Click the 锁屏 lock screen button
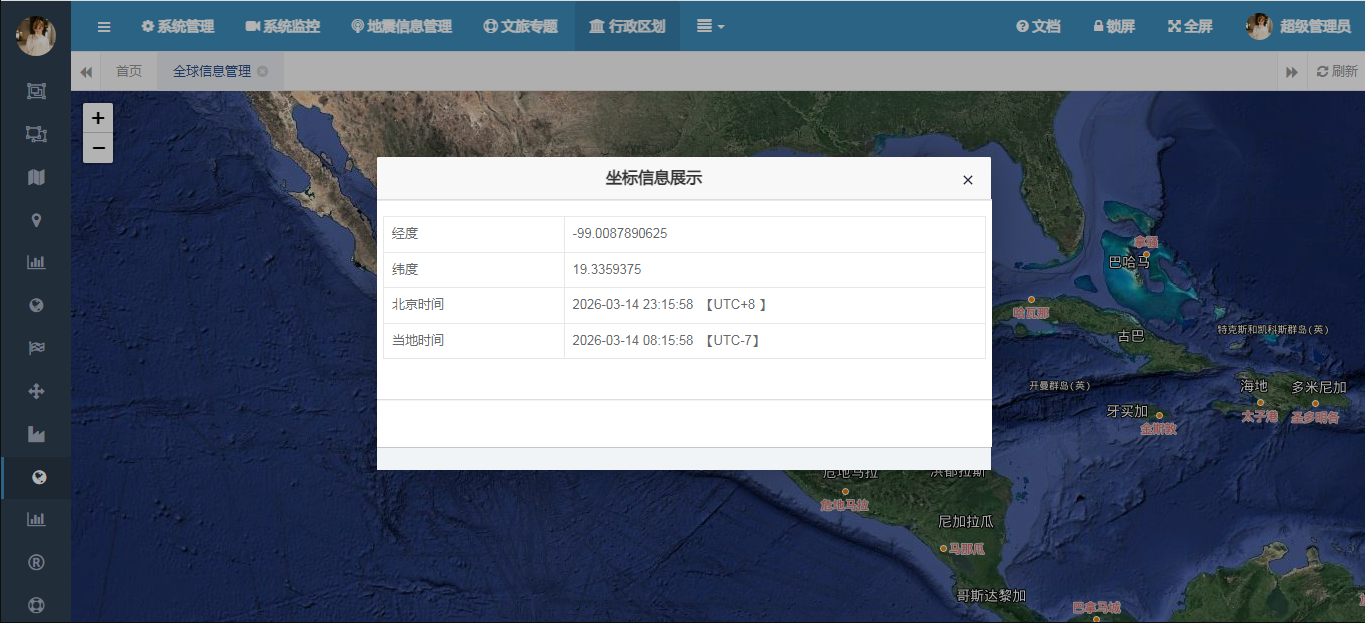Screen dimensions: 1365x623 [x=1114, y=26]
